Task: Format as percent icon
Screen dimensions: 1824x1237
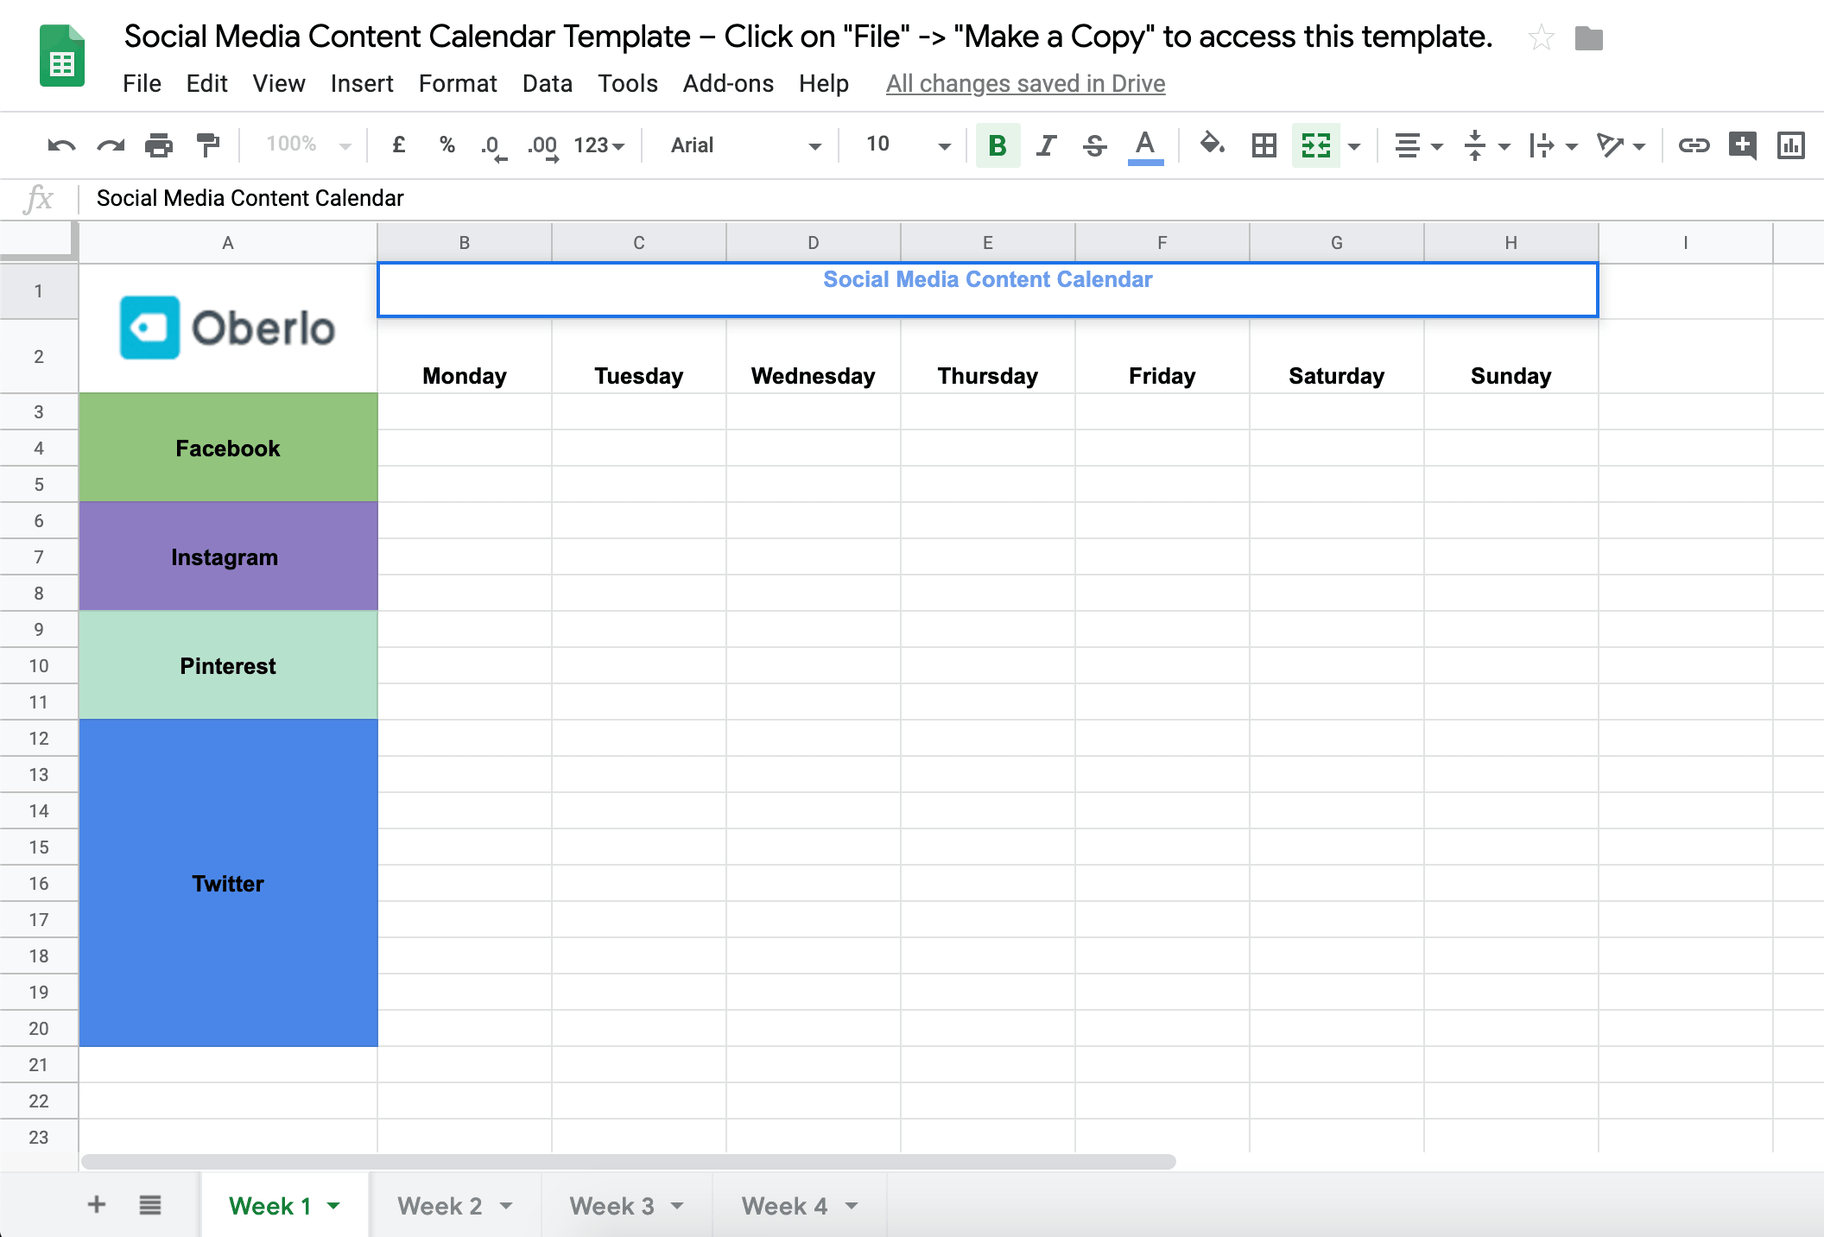Action: pos(447,145)
